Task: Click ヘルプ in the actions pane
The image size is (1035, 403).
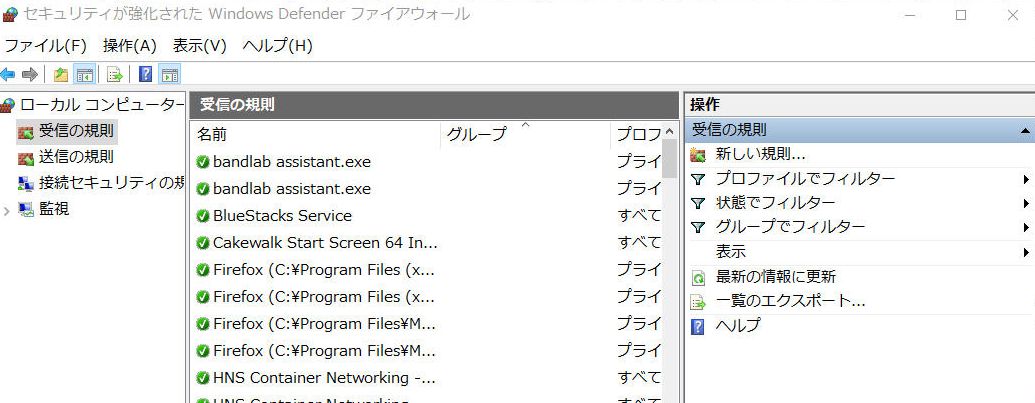Action: 738,326
